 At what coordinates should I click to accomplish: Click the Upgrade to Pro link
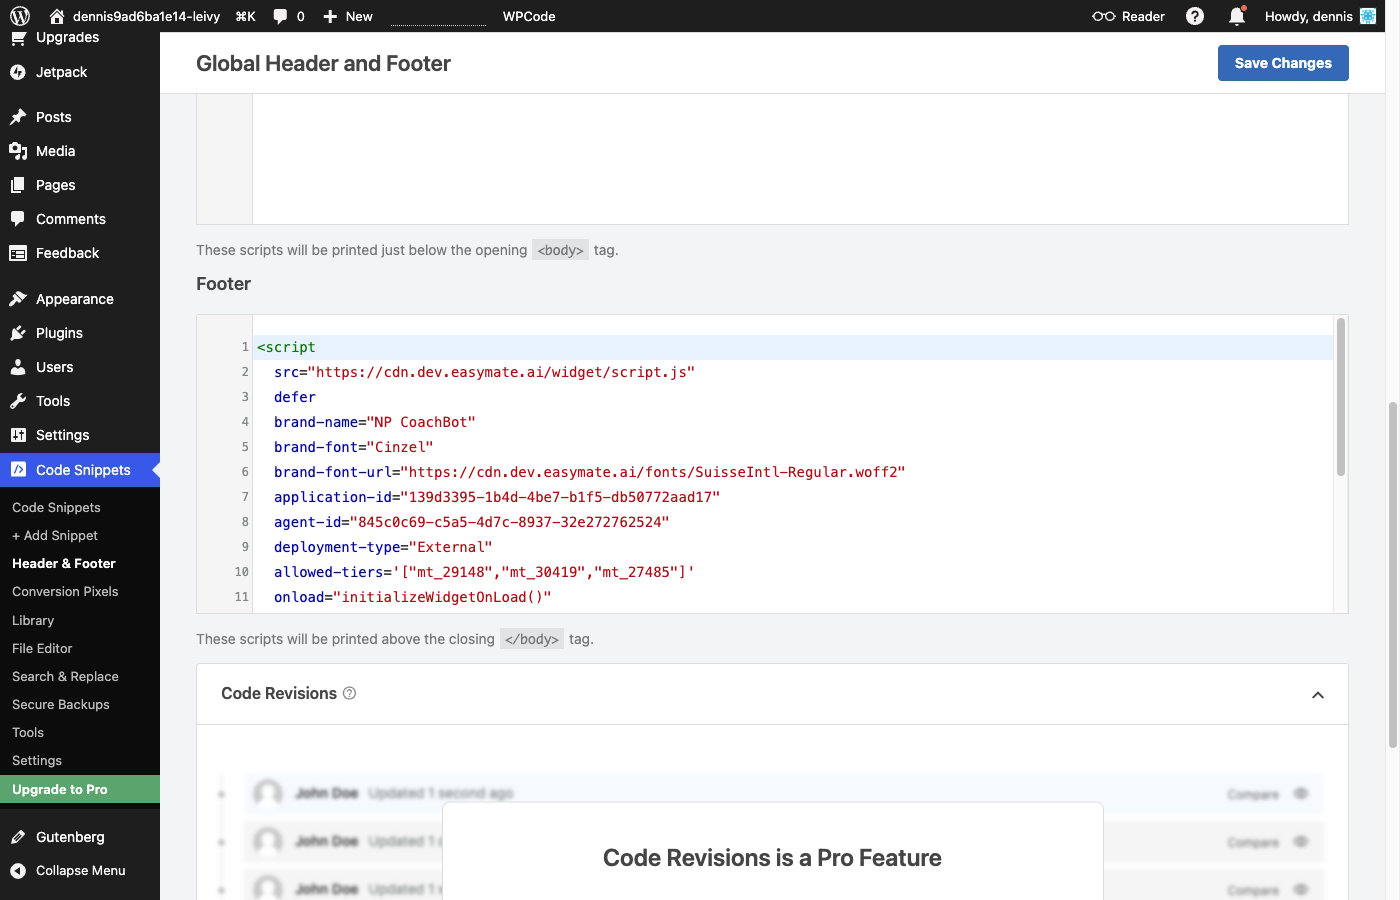pos(80,789)
